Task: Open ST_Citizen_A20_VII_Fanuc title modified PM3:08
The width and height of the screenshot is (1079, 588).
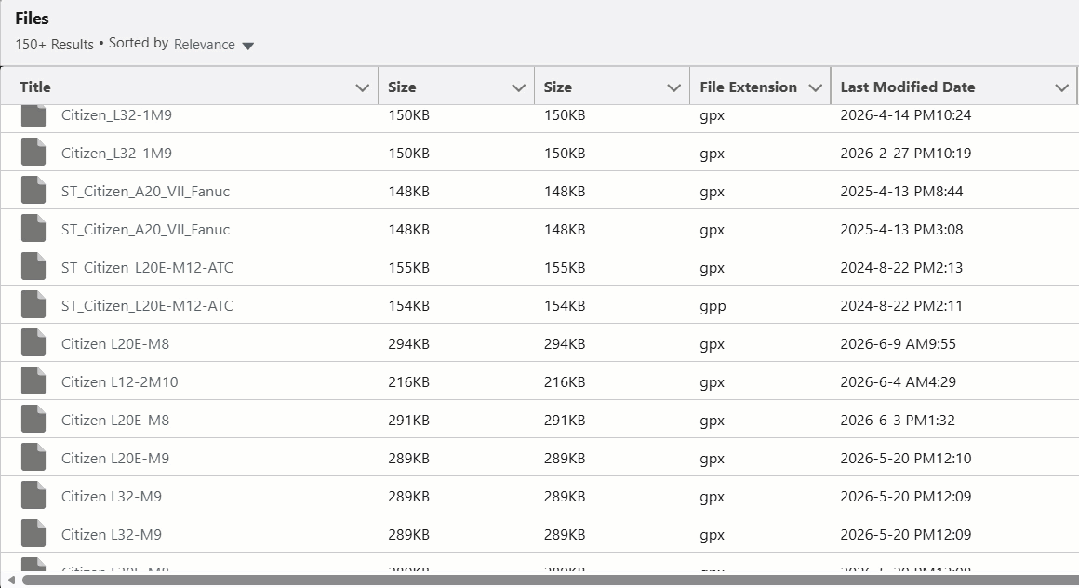Action: coord(145,229)
